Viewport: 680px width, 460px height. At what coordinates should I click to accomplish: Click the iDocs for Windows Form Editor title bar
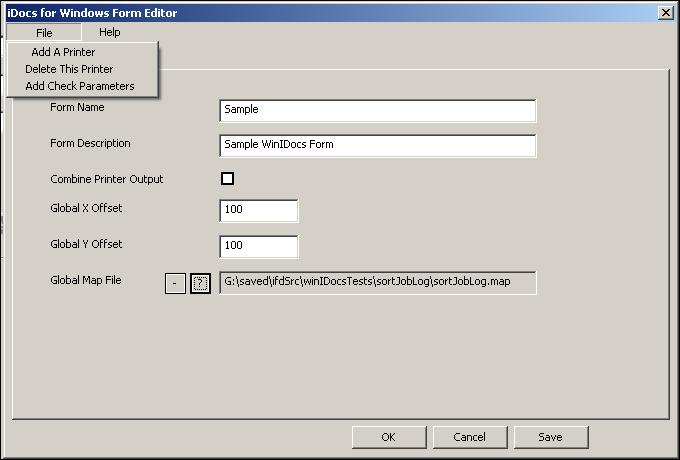(332, 13)
